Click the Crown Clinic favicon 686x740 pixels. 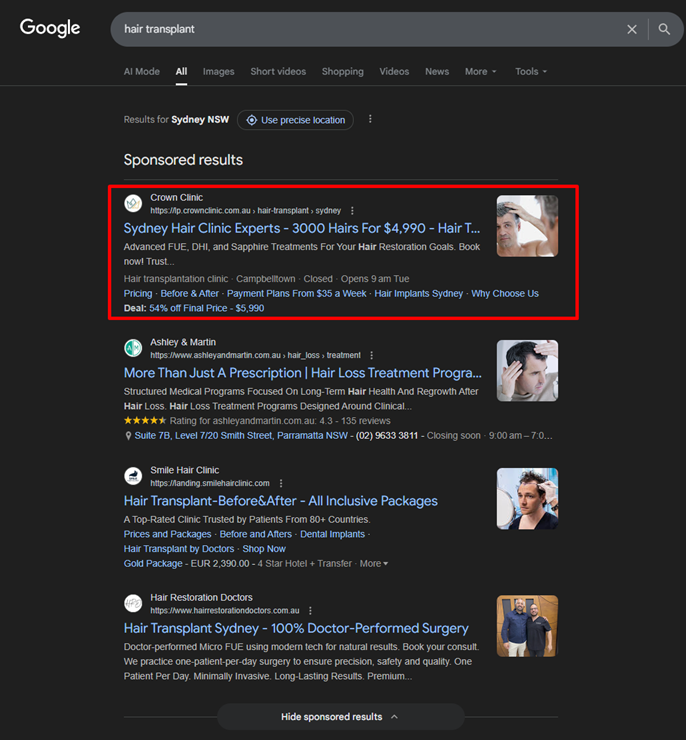pos(133,204)
